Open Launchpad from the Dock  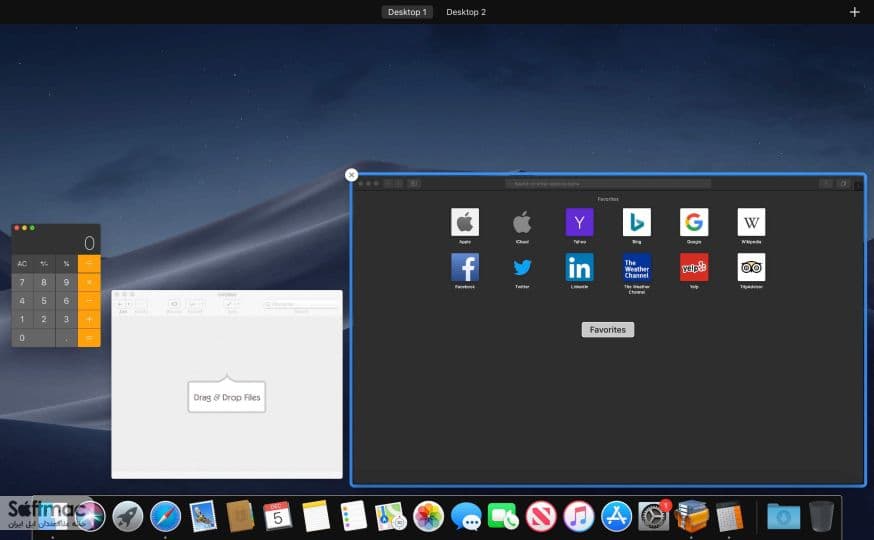(x=128, y=516)
